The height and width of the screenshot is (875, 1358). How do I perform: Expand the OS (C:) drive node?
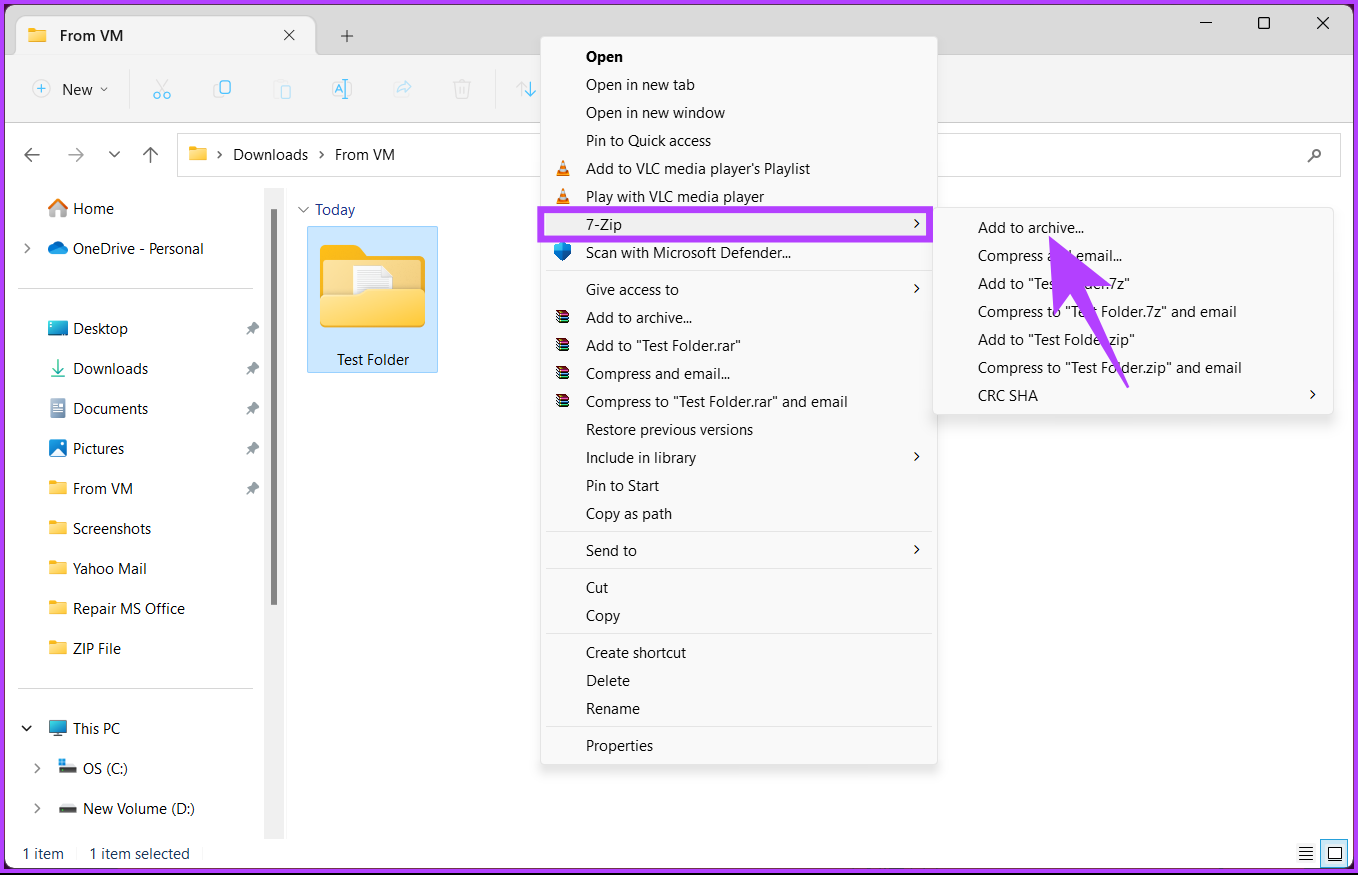pos(37,769)
